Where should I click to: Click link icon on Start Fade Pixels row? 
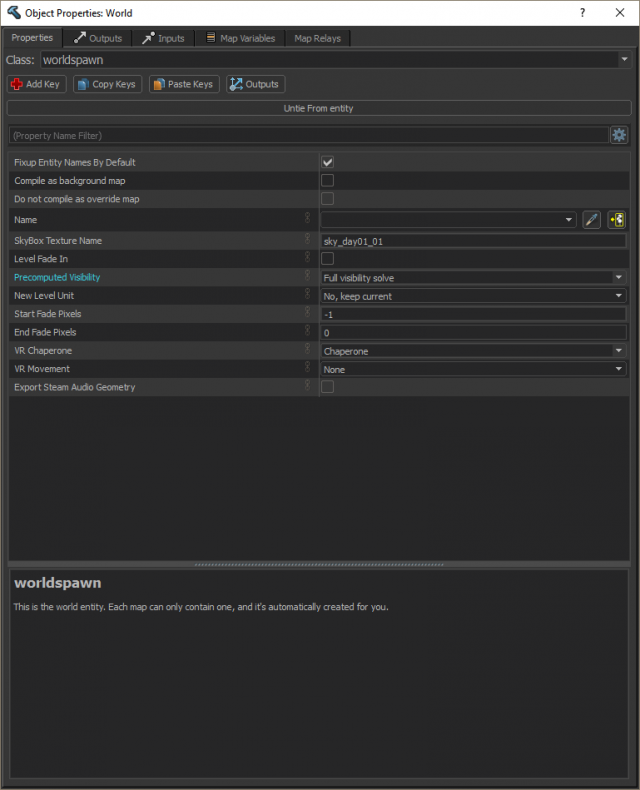point(307,311)
